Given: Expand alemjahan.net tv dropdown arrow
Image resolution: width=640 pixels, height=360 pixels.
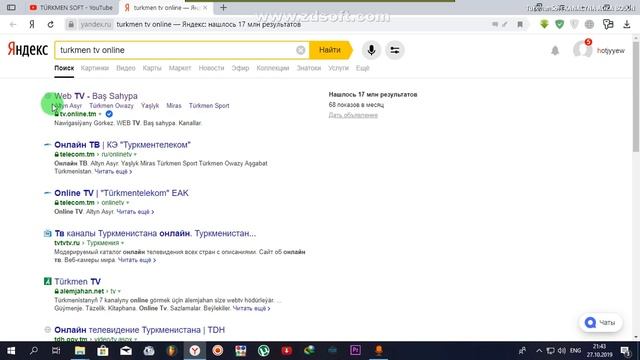Looking at the screenshot, I should (x=119, y=291).
